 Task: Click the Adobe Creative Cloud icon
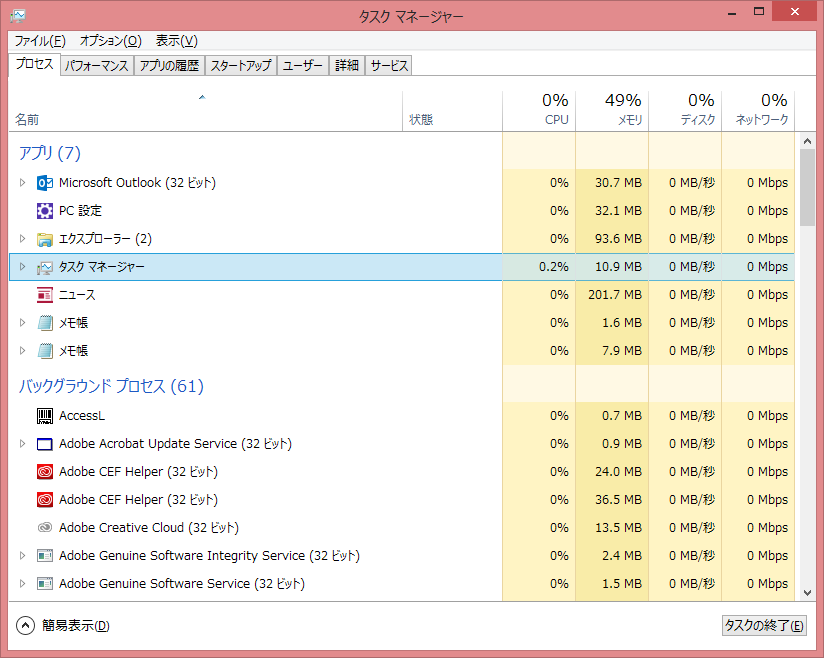(44, 528)
